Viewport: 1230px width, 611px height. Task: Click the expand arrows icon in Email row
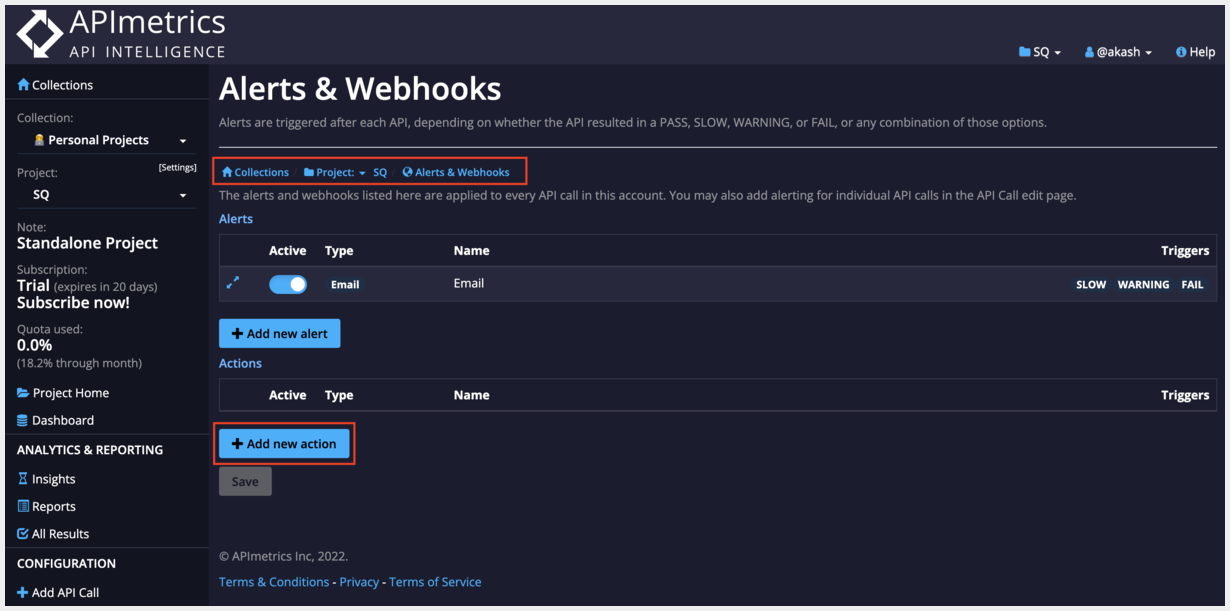[x=233, y=283]
